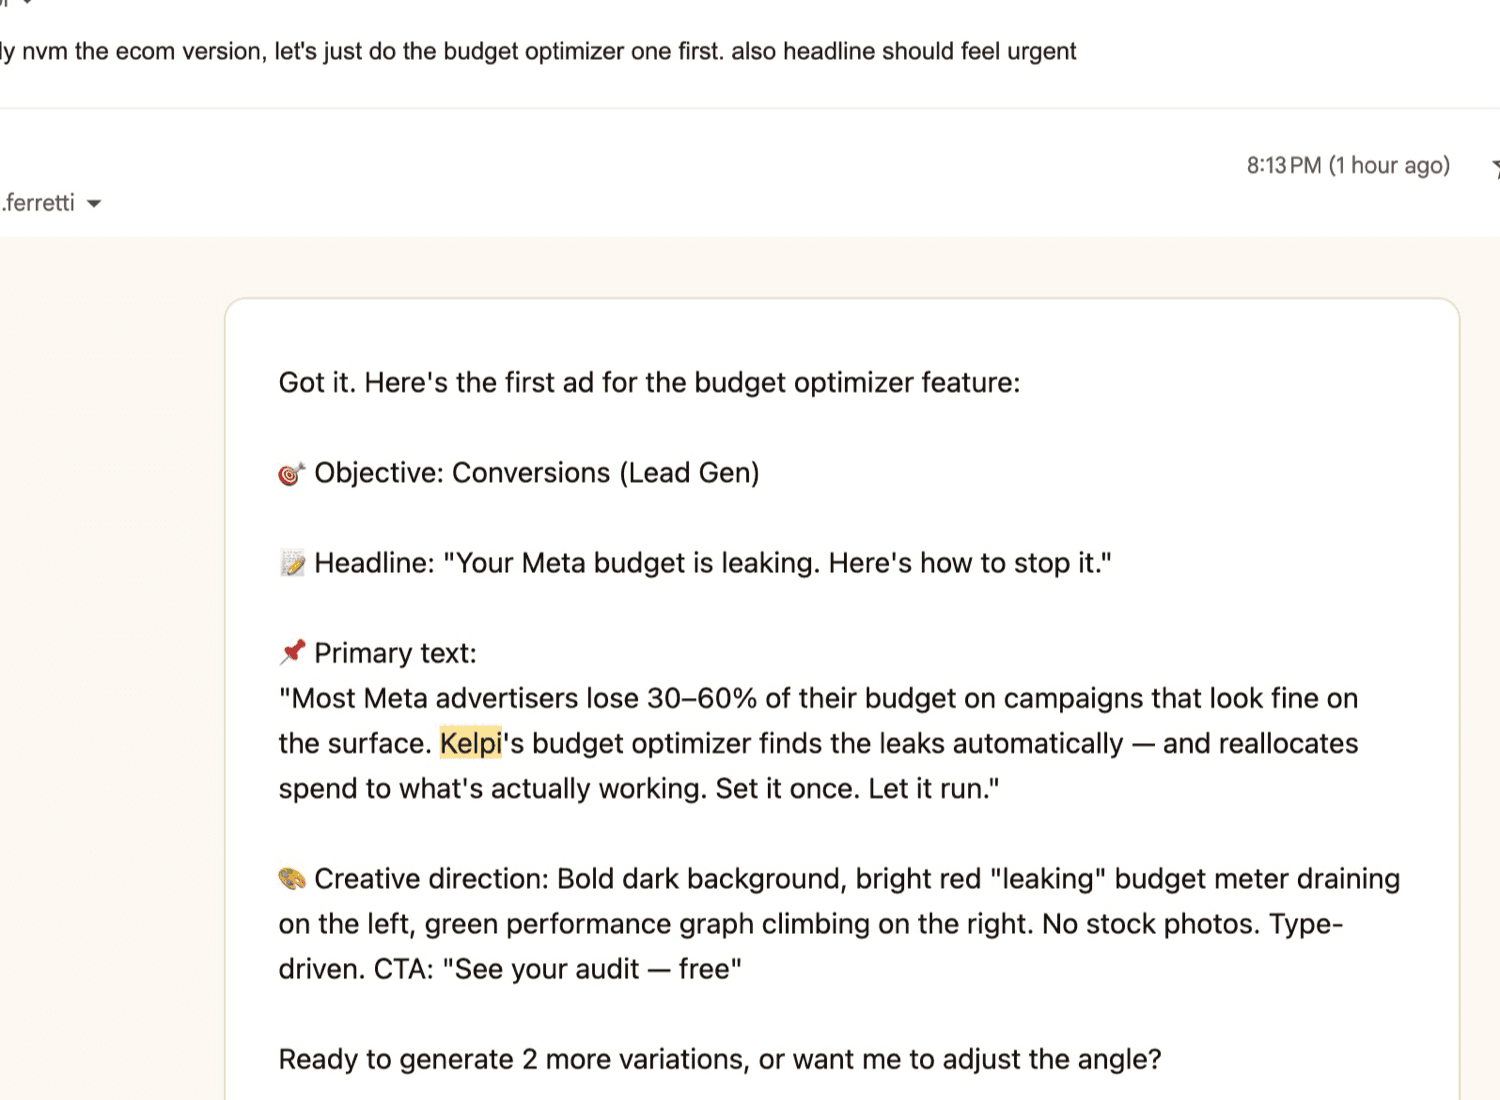Click the 'Objective: Conversions (Lead Gen)' line
The width and height of the screenshot is (1500, 1100).
point(537,473)
